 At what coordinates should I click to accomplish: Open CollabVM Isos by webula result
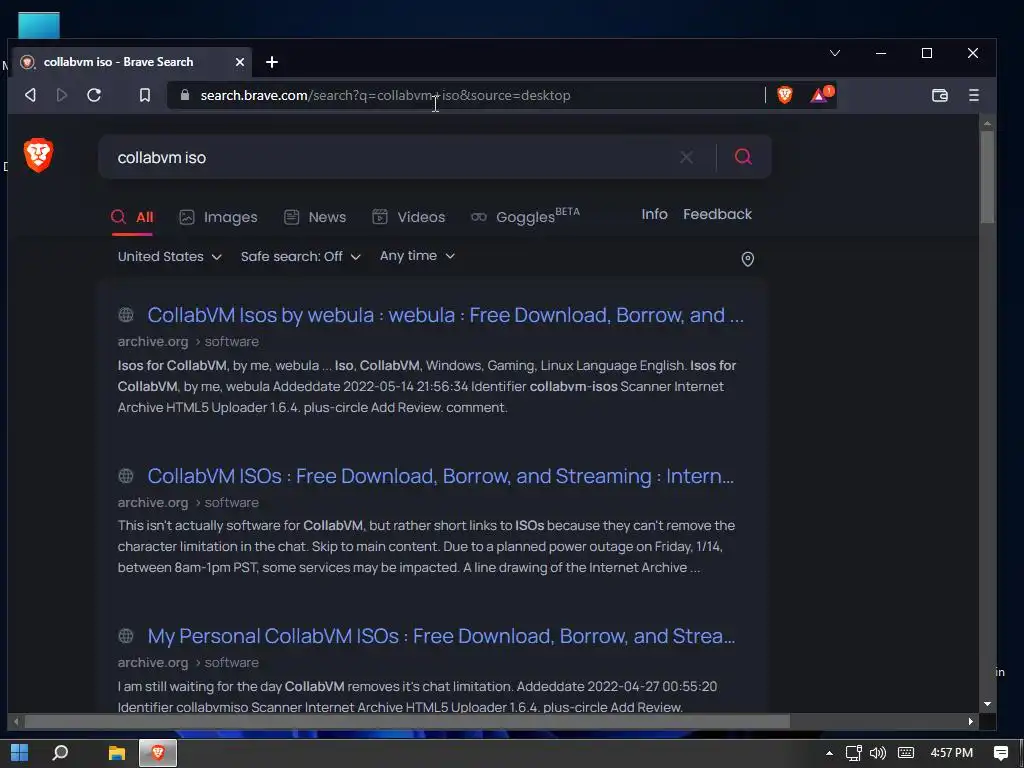pyautogui.click(x=445, y=315)
